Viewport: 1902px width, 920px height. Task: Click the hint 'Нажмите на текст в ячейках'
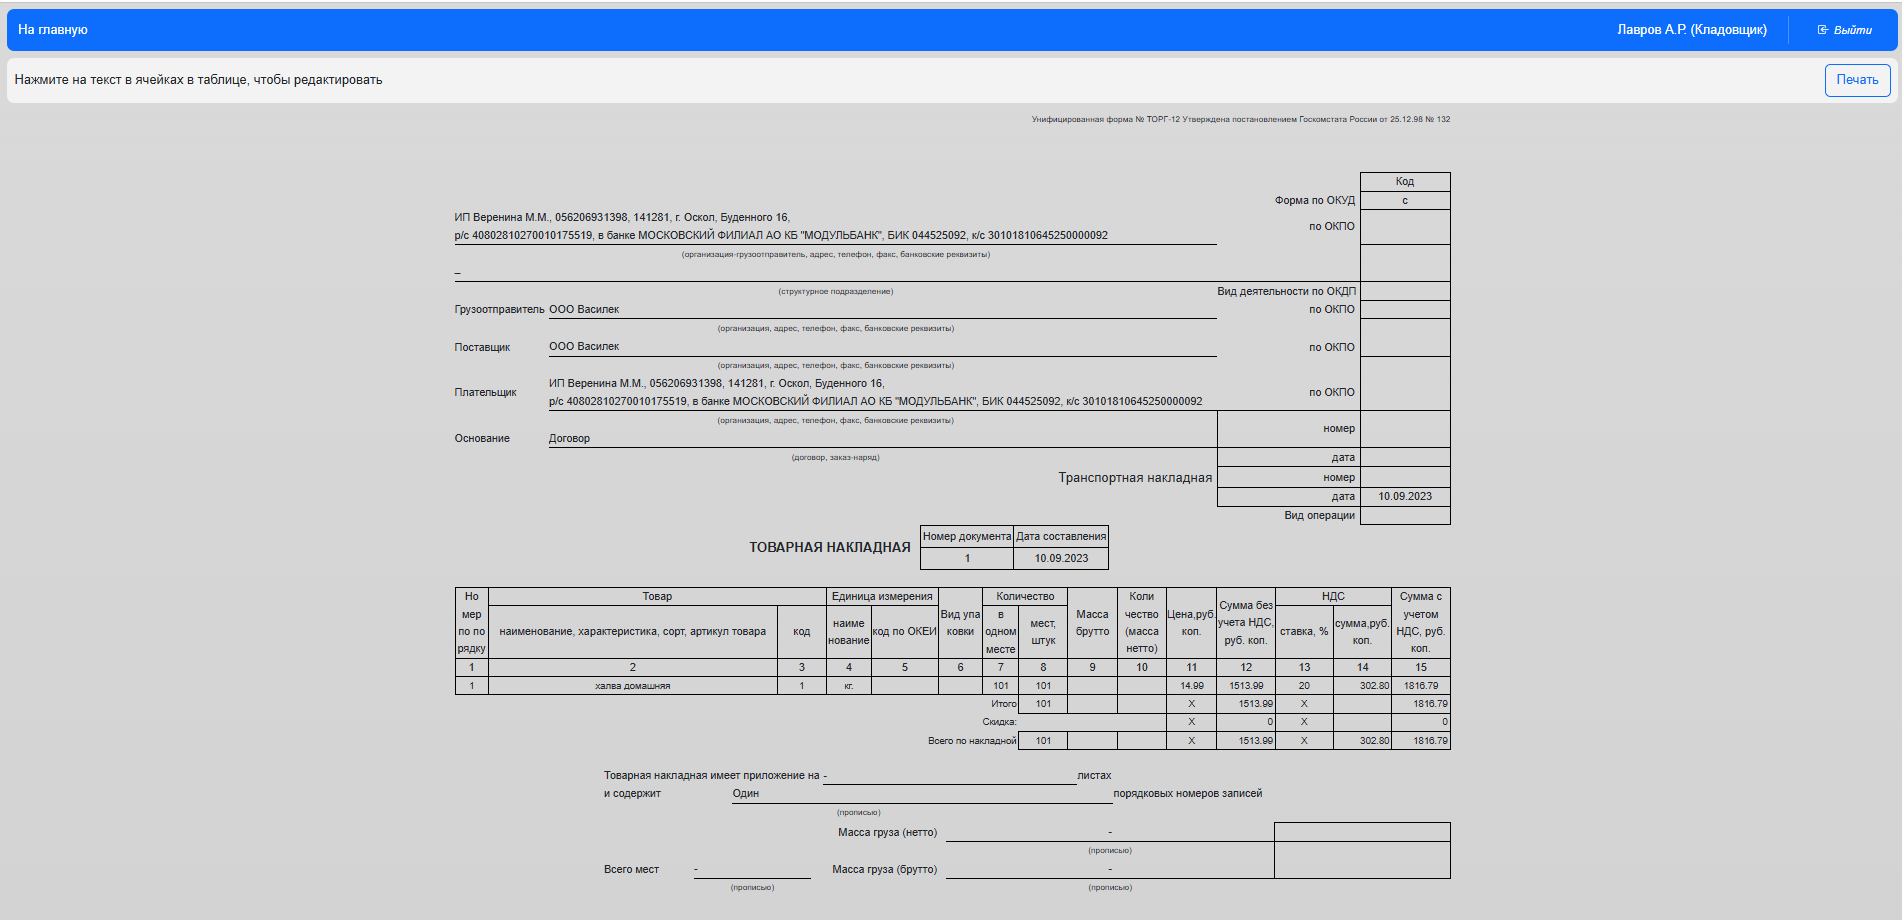[x=198, y=80]
